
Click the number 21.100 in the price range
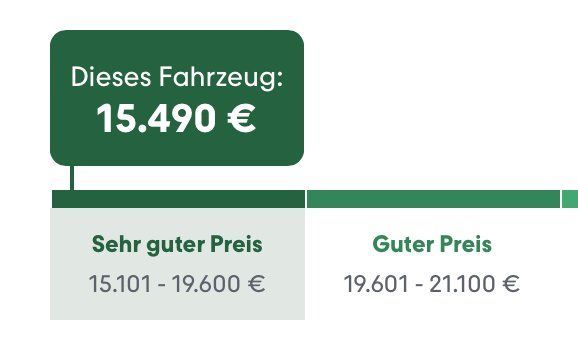click(462, 284)
